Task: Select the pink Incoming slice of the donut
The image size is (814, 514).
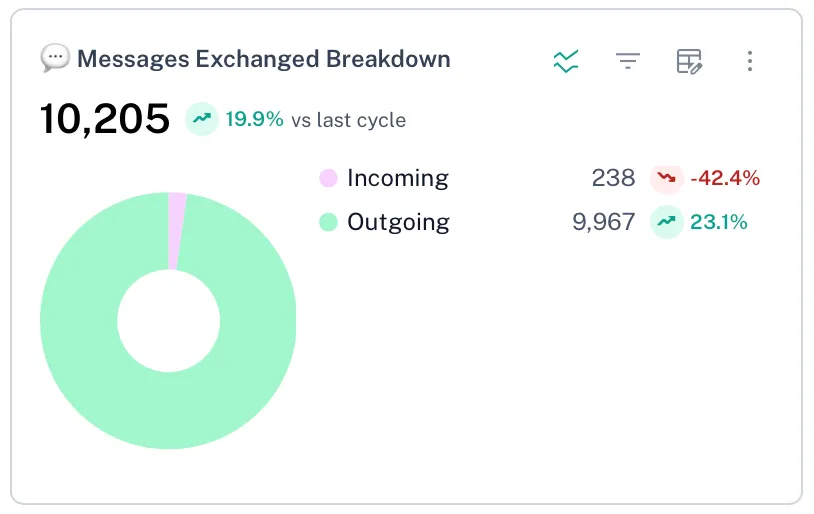Action: click(176, 230)
